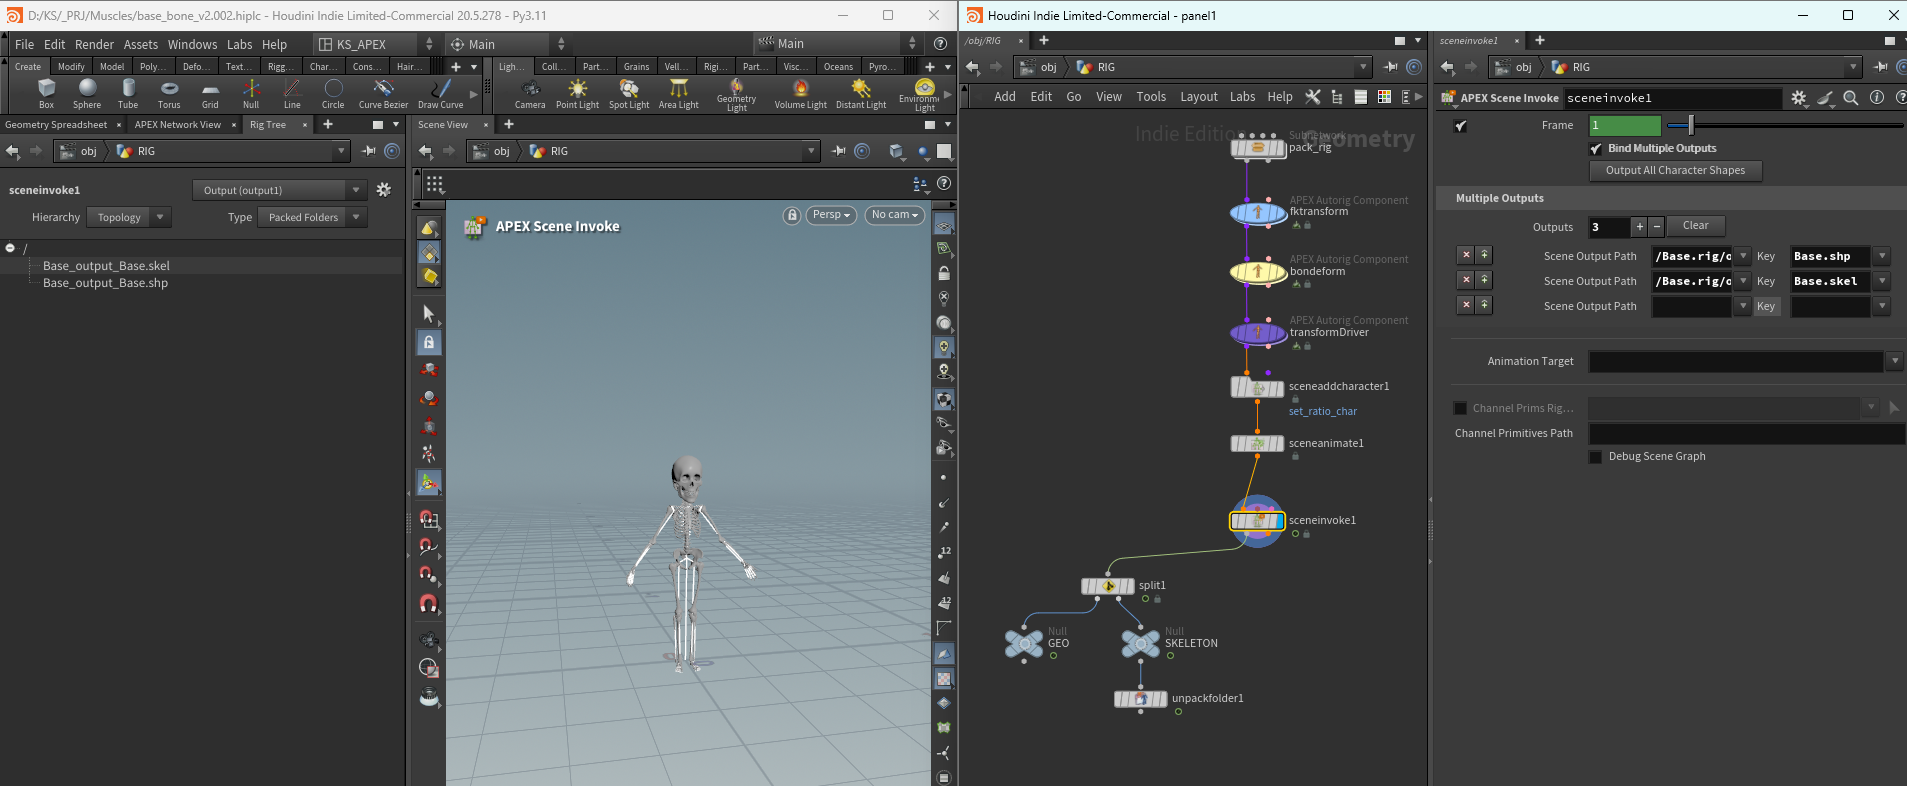The image size is (1907, 786).
Task: Open Rig Tree settings gear
Action: [x=383, y=190]
